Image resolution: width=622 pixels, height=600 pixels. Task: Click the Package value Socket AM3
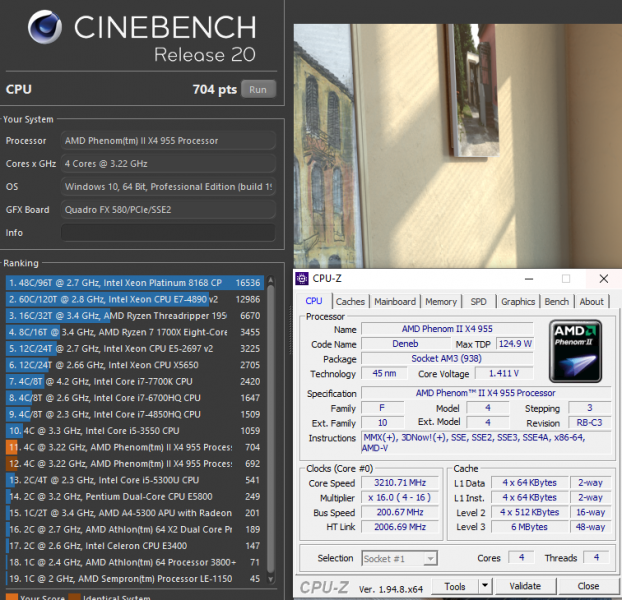click(447, 358)
